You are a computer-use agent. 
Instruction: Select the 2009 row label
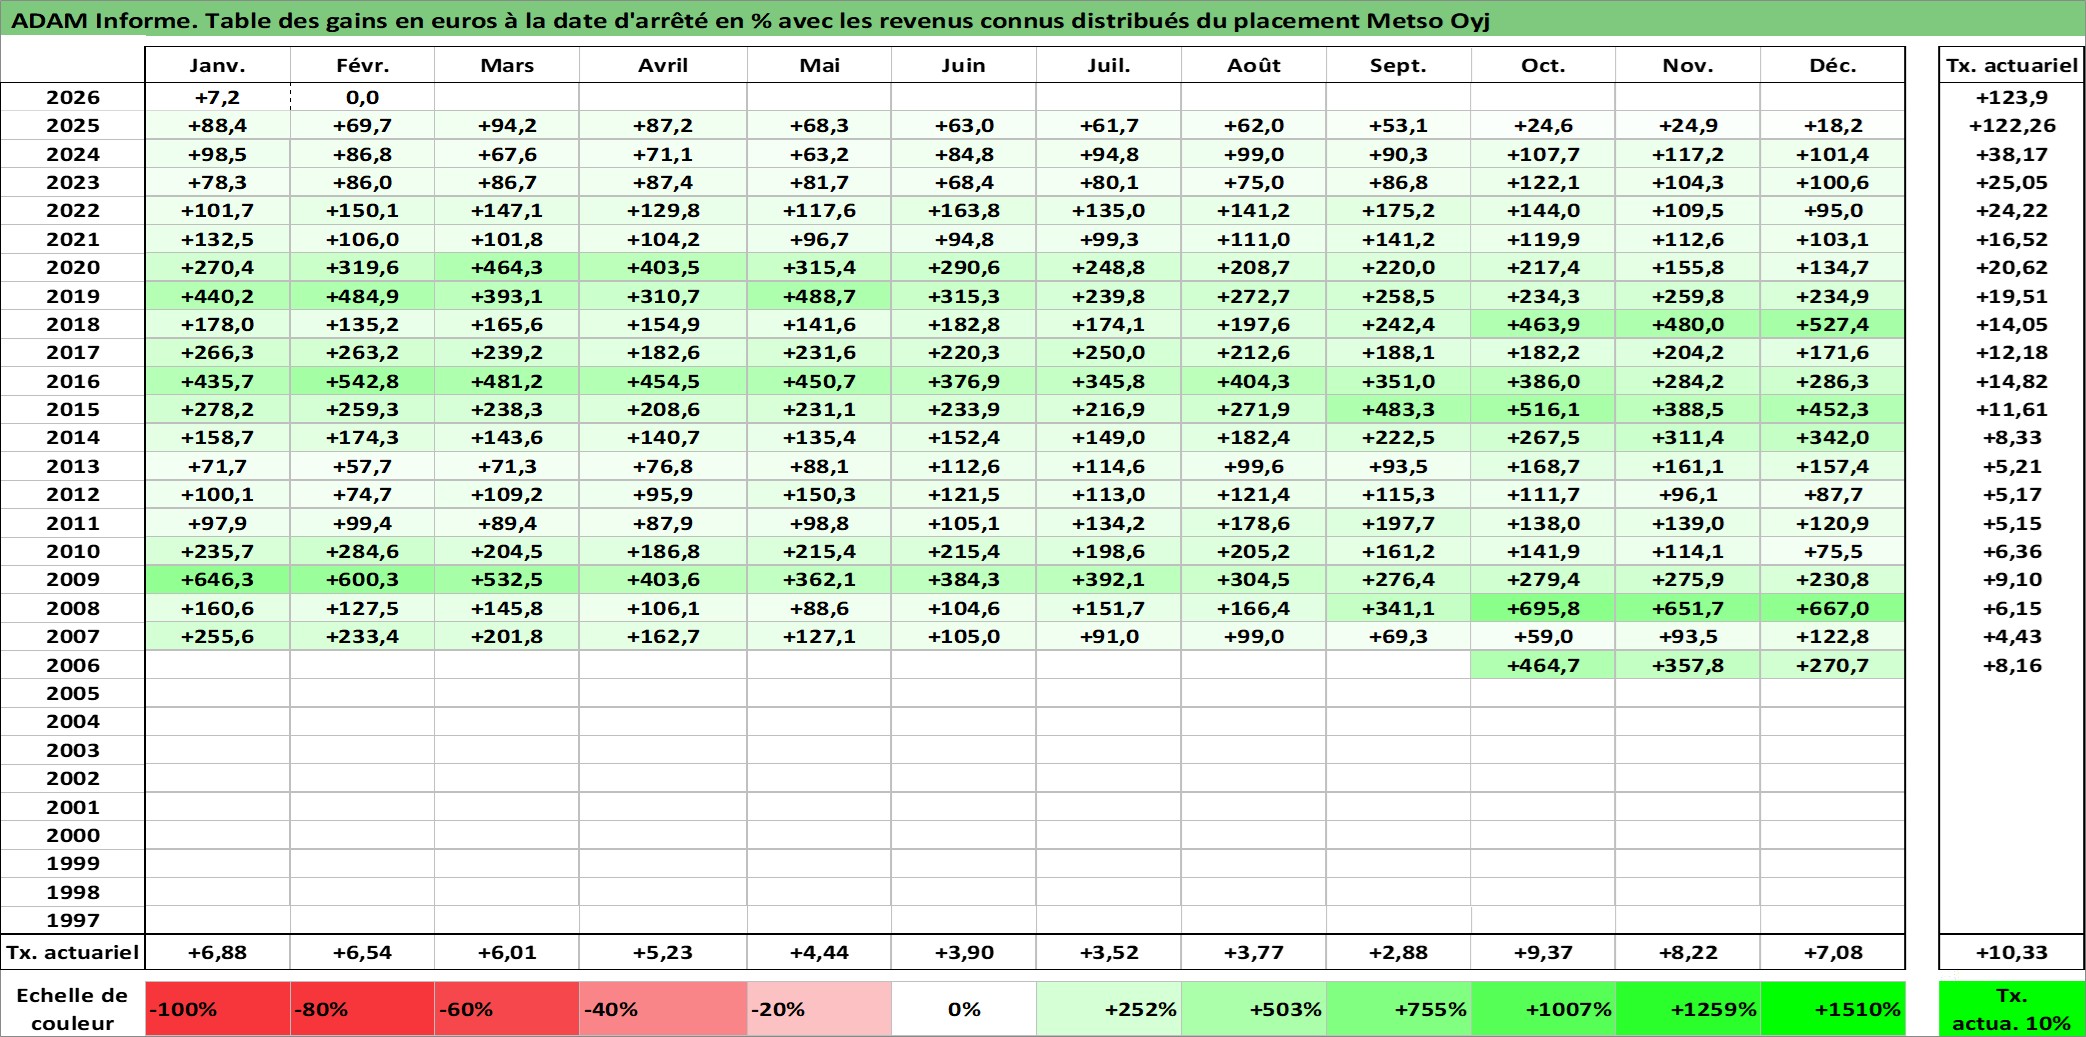pyautogui.click(x=73, y=579)
